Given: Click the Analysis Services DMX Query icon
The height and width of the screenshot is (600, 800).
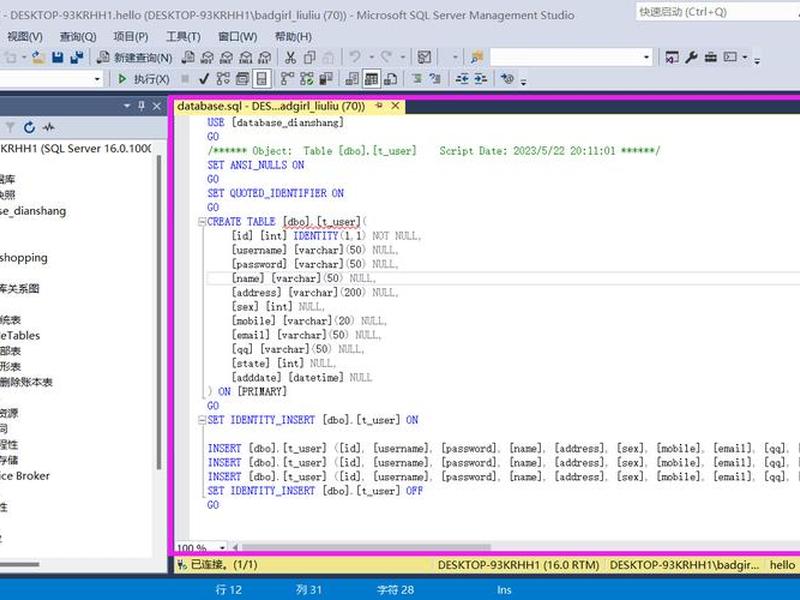Looking at the screenshot, I should [x=227, y=57].
